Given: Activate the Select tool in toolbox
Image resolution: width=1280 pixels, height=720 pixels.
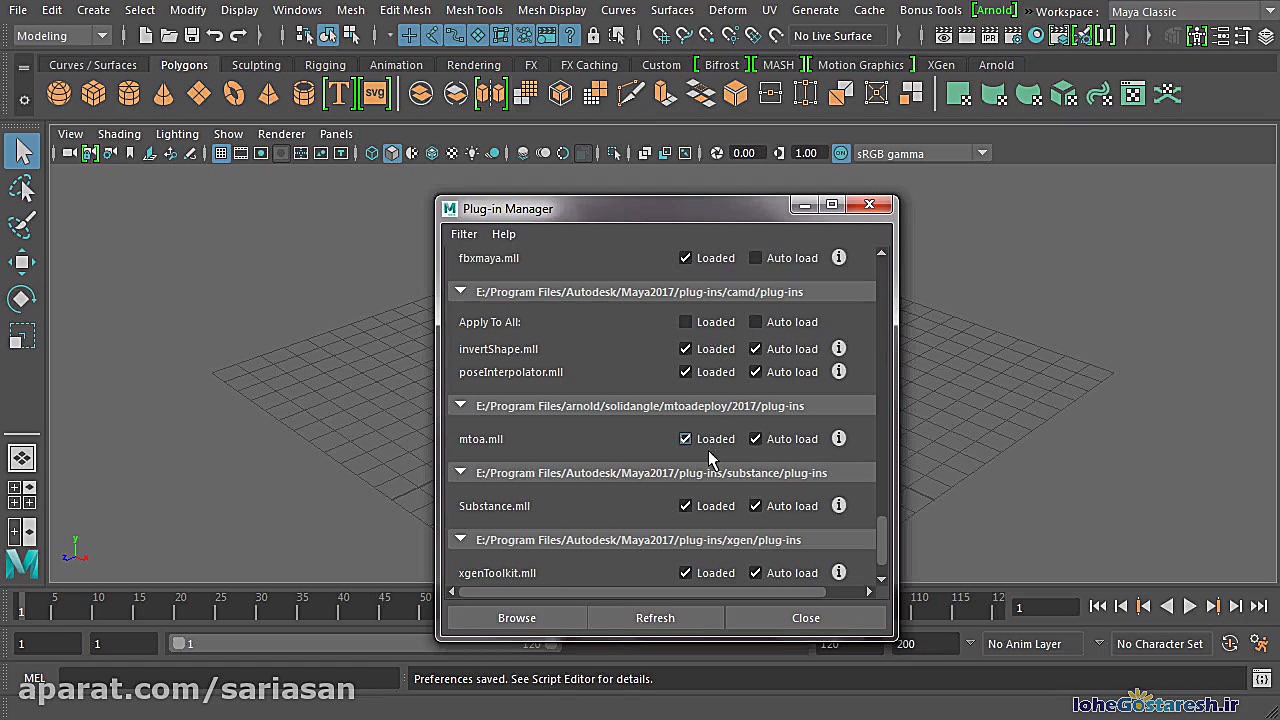Looking at the screenshot, I should point(22,151).
